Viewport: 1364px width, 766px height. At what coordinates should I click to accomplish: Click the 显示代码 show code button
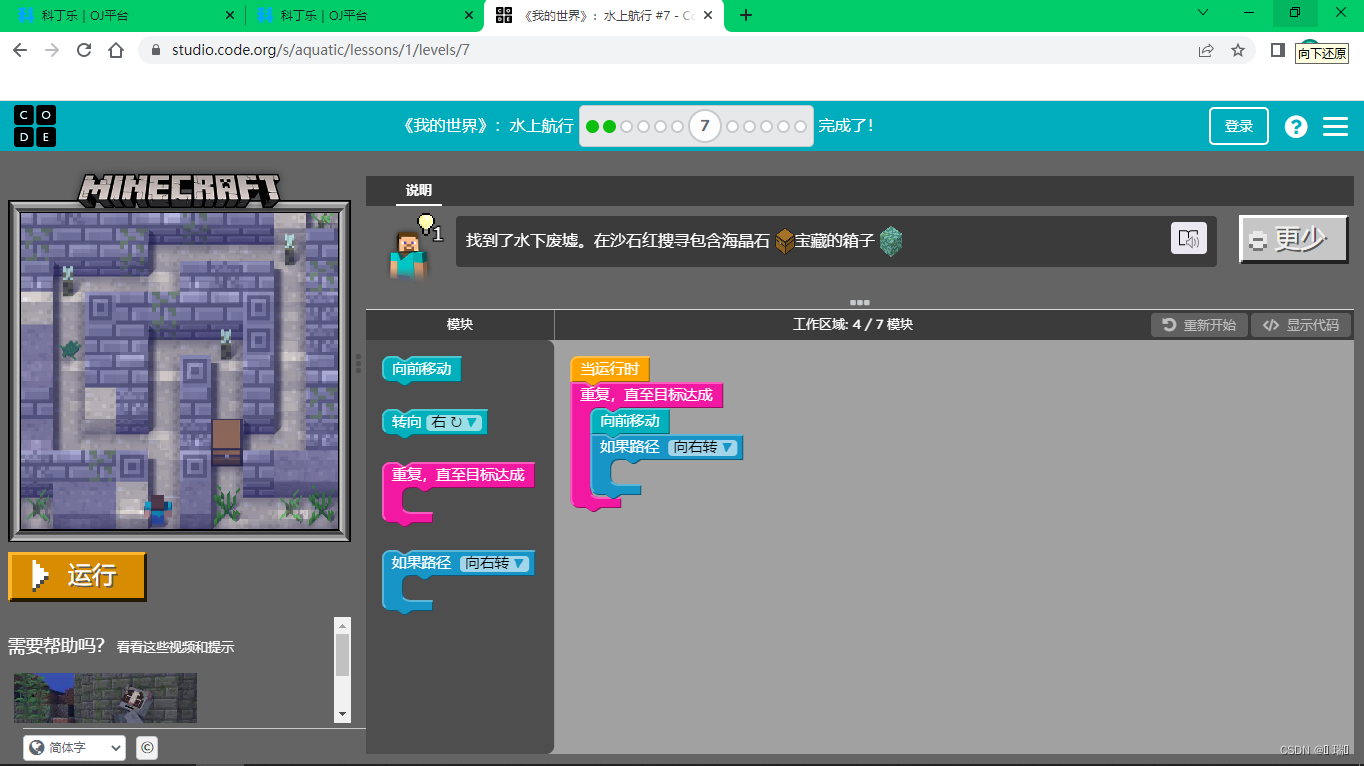coord(1301,325)
